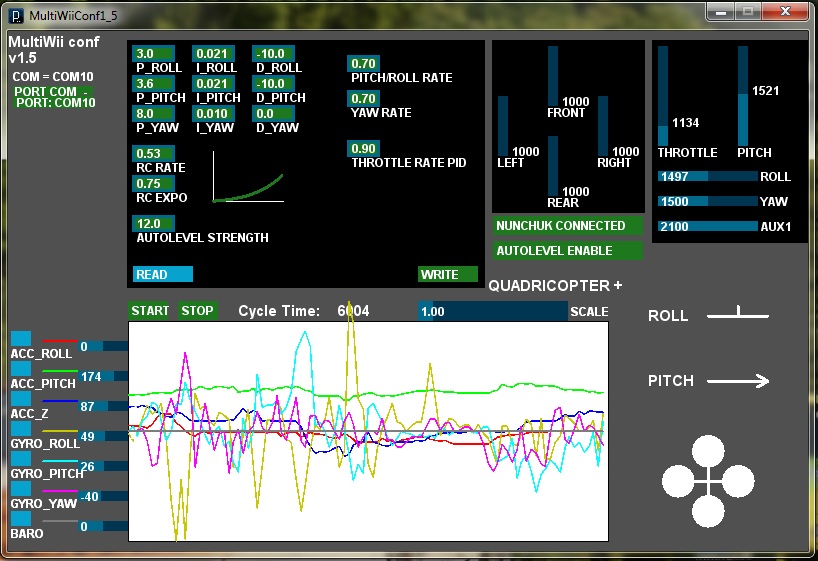The width and height of the screenshot is (818, 561).
Task: Click the ACC_PITCH value slider showing 174
Action: (x=103, y=376)
